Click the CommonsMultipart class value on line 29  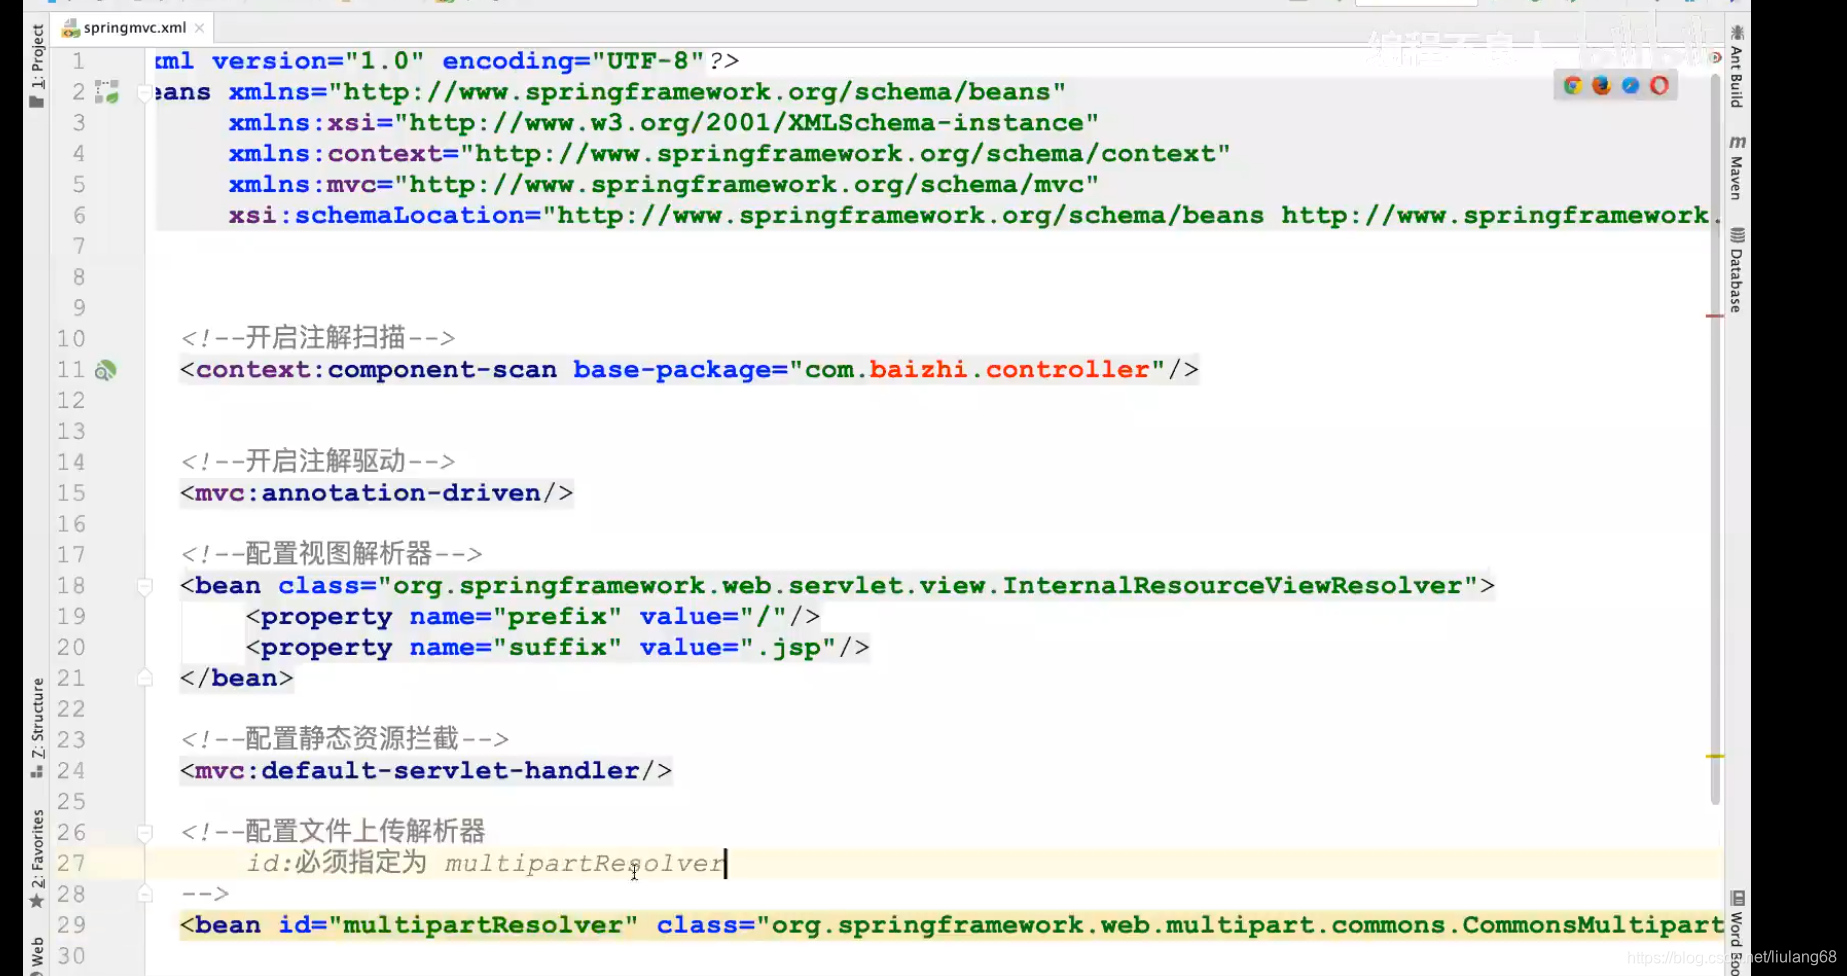coord(1248,925)
